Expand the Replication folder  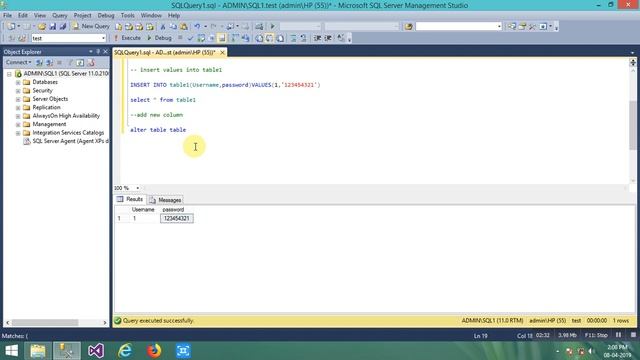pos(18,107)
